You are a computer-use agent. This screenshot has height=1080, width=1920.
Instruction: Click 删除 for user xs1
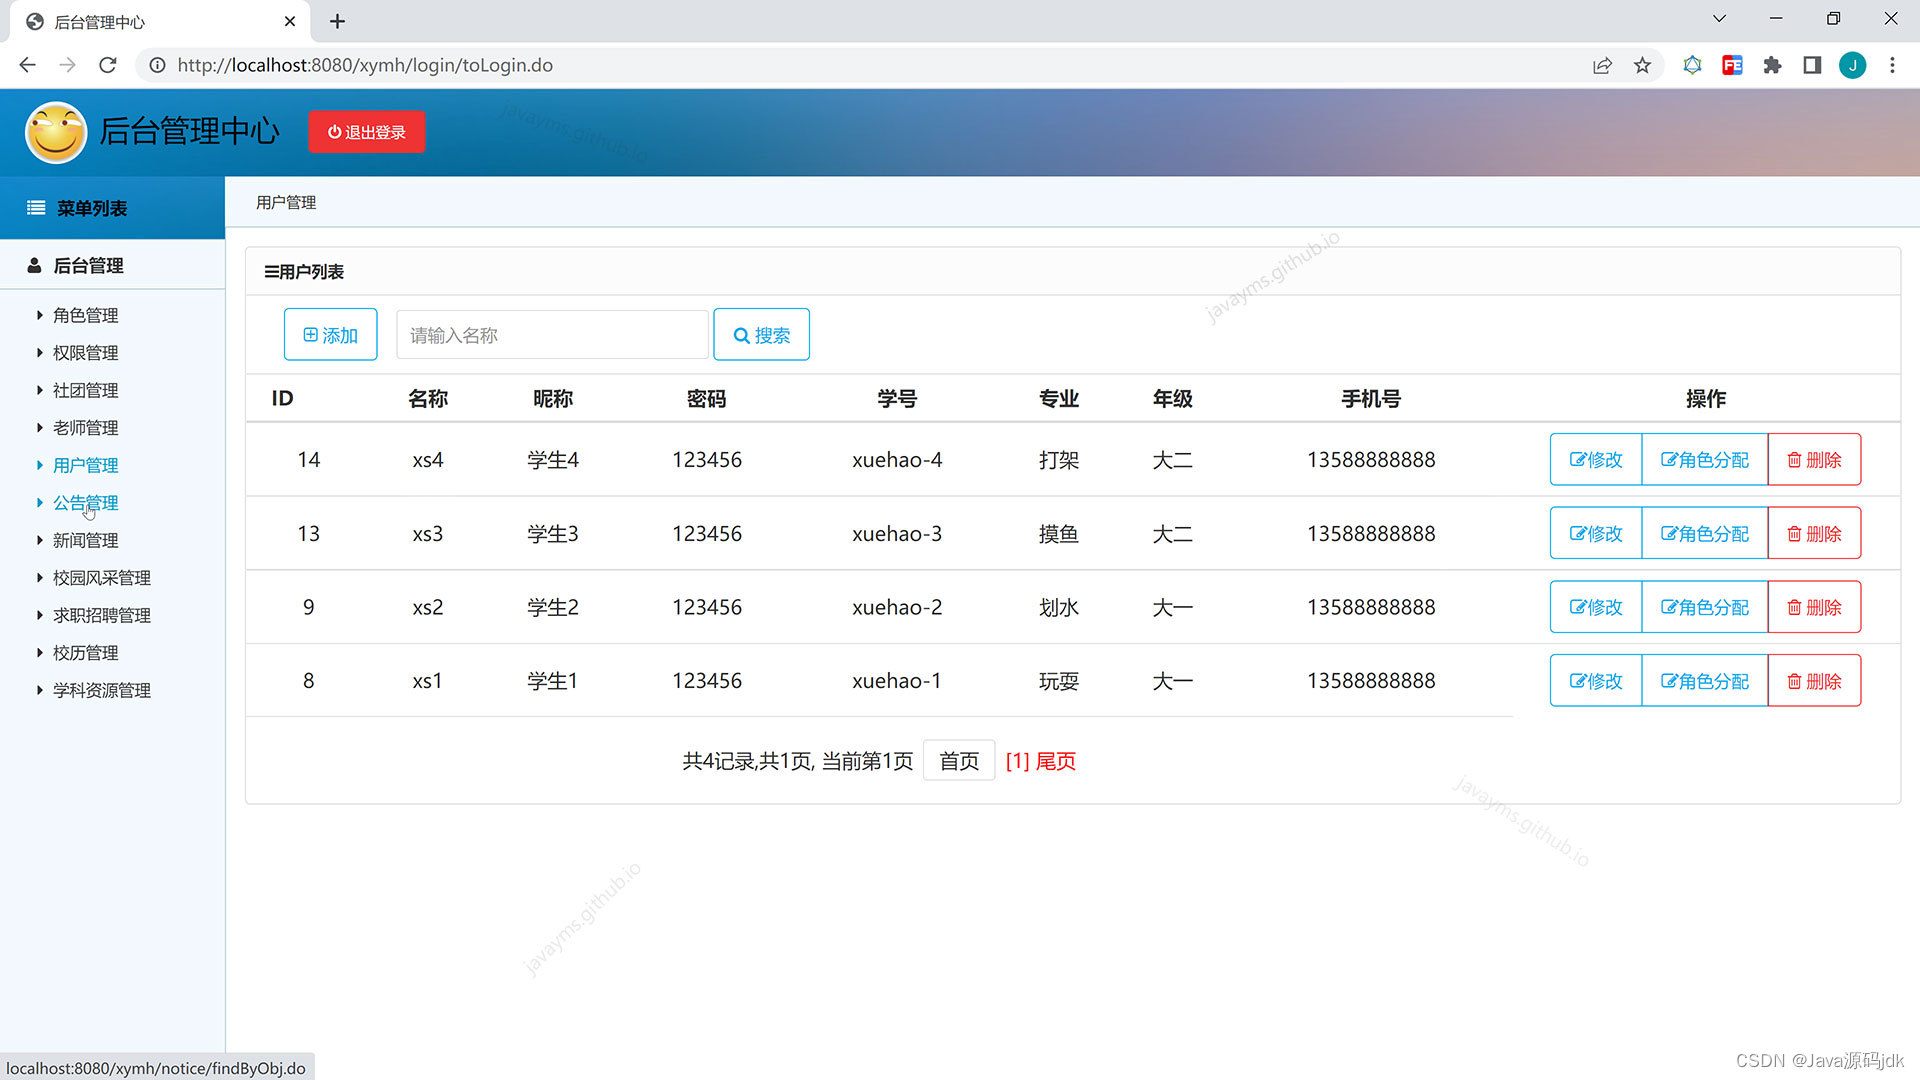1814,681
